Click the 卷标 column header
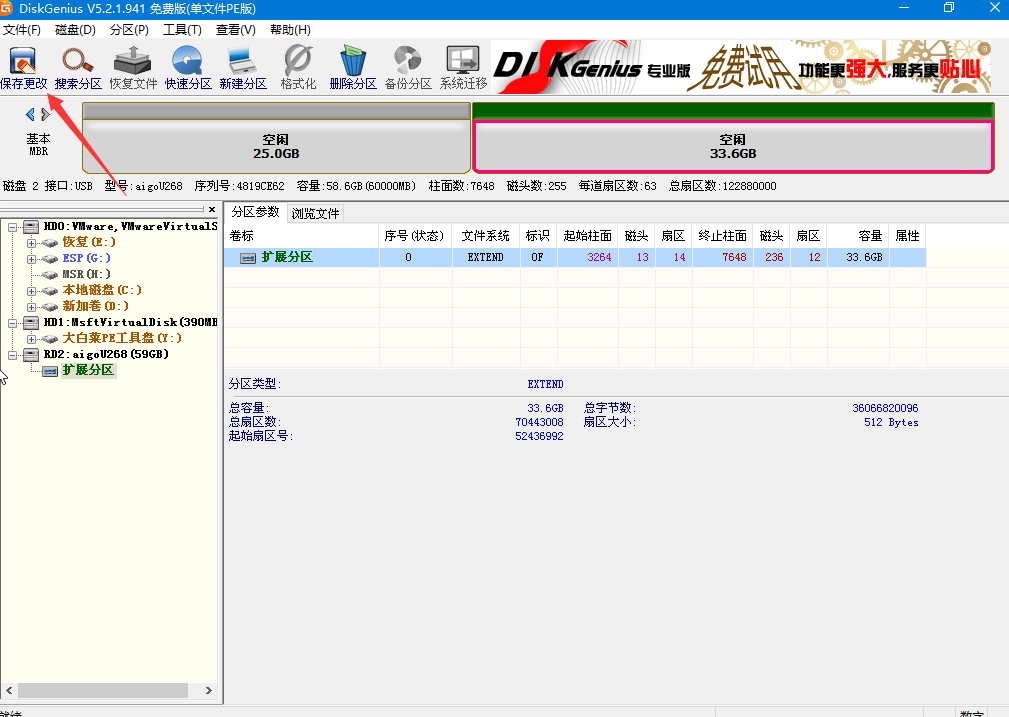This screenshot has height=717, width=1009. click(x=301, y=236)
